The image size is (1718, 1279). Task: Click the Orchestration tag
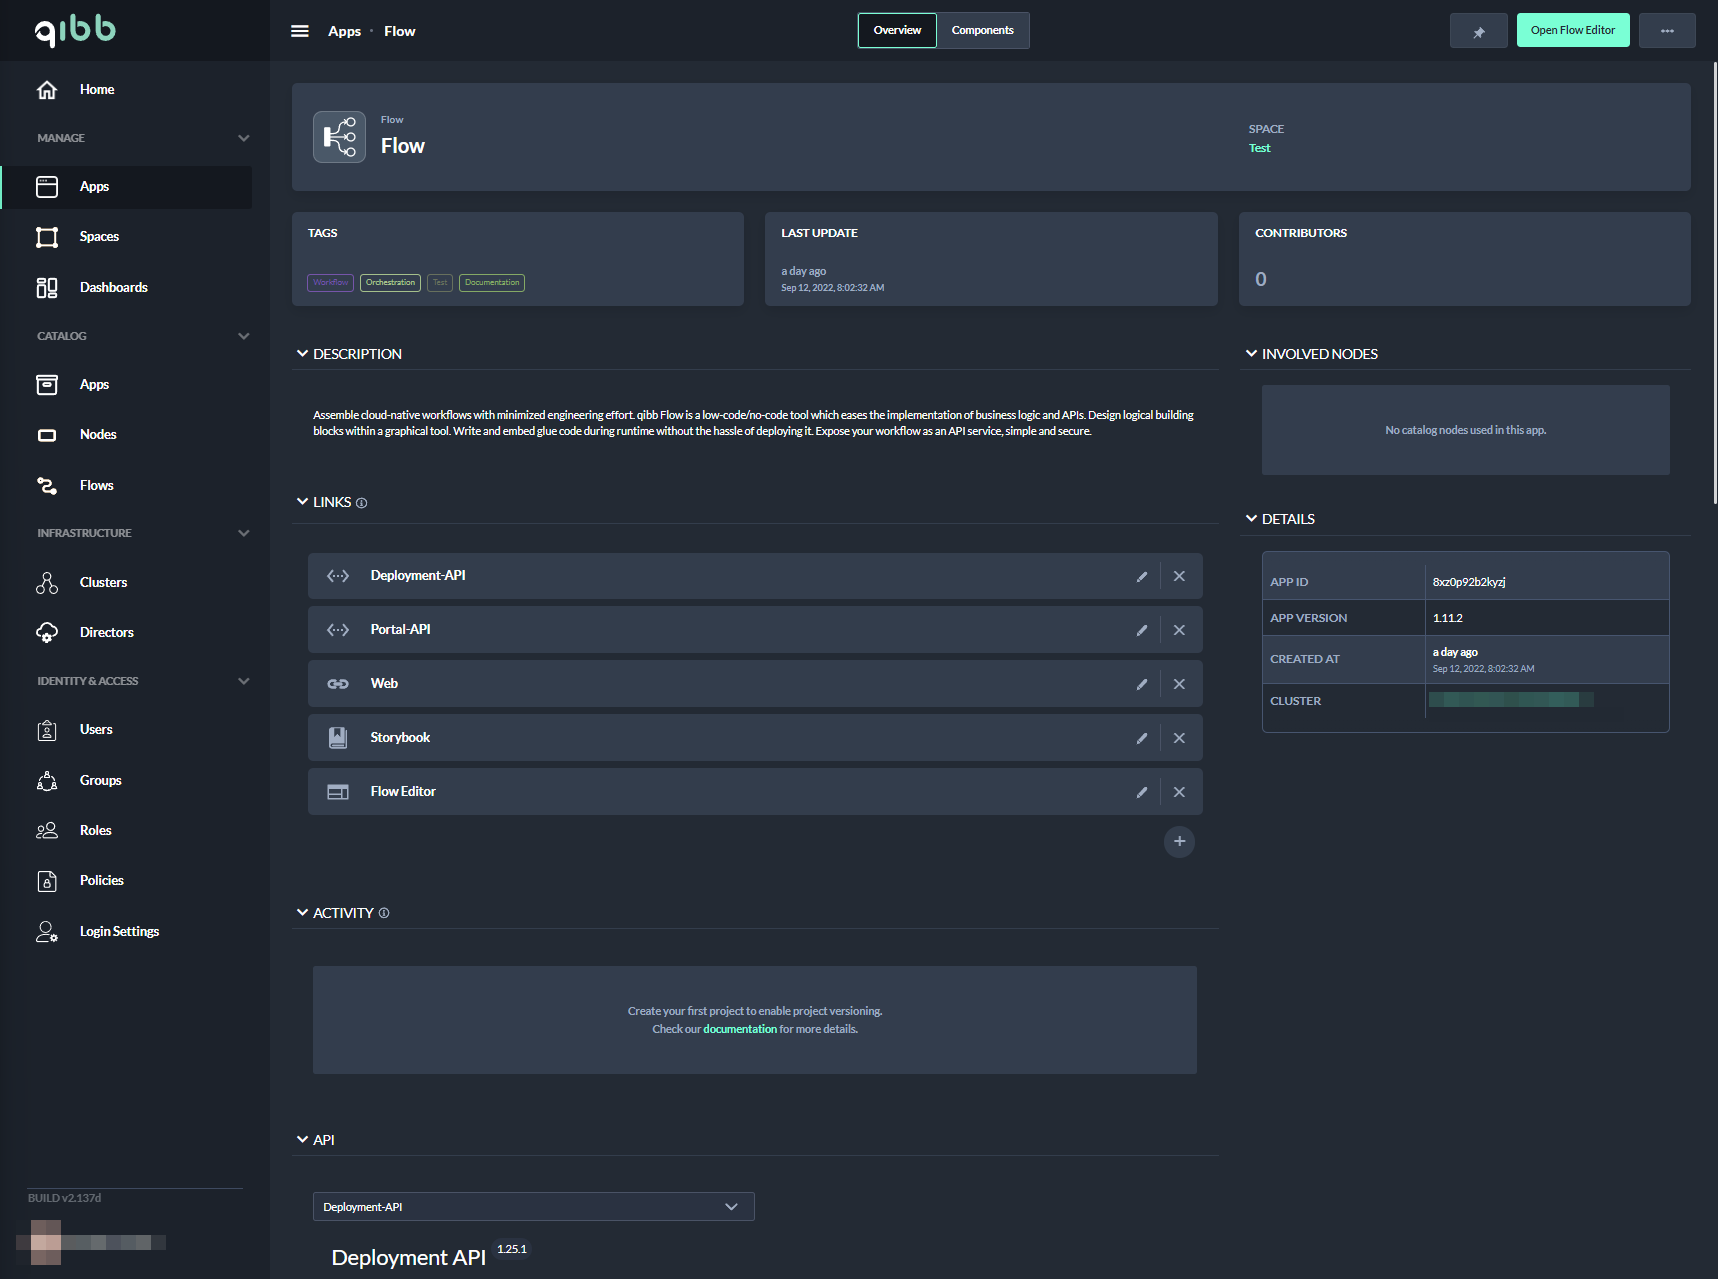pos(390,283)
